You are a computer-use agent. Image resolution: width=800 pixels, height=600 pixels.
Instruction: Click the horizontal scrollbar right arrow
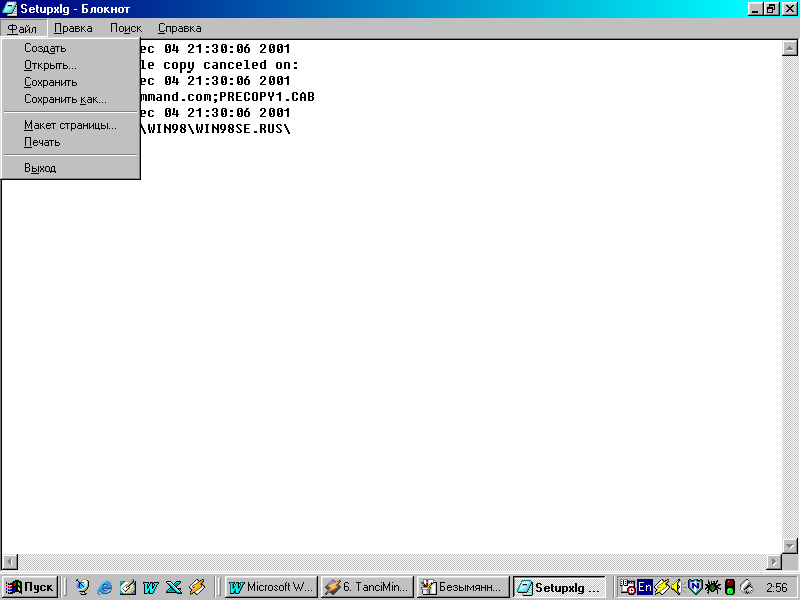point(774,562)
